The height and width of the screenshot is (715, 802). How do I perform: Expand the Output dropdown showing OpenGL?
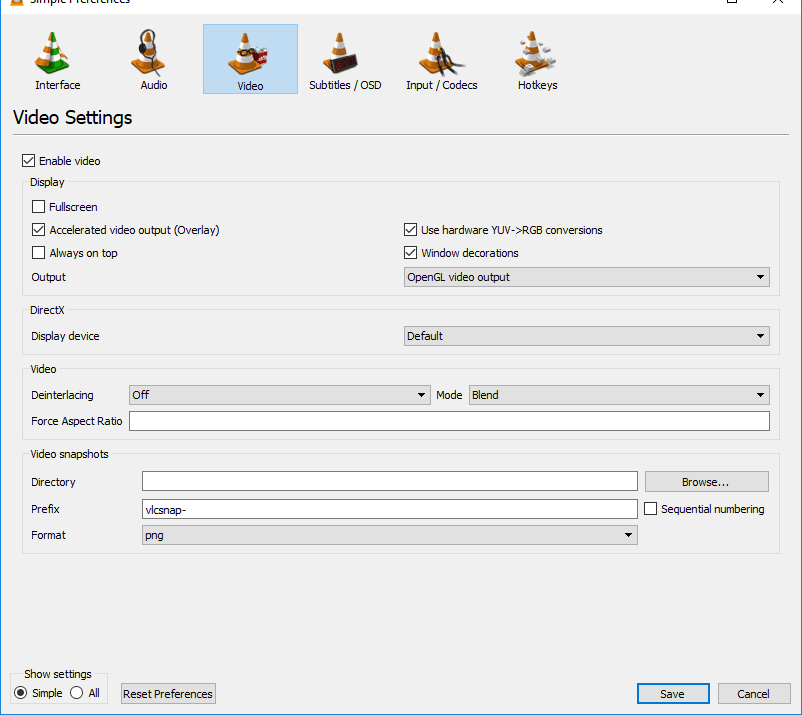pyautogui.click(x=587, y=277)
